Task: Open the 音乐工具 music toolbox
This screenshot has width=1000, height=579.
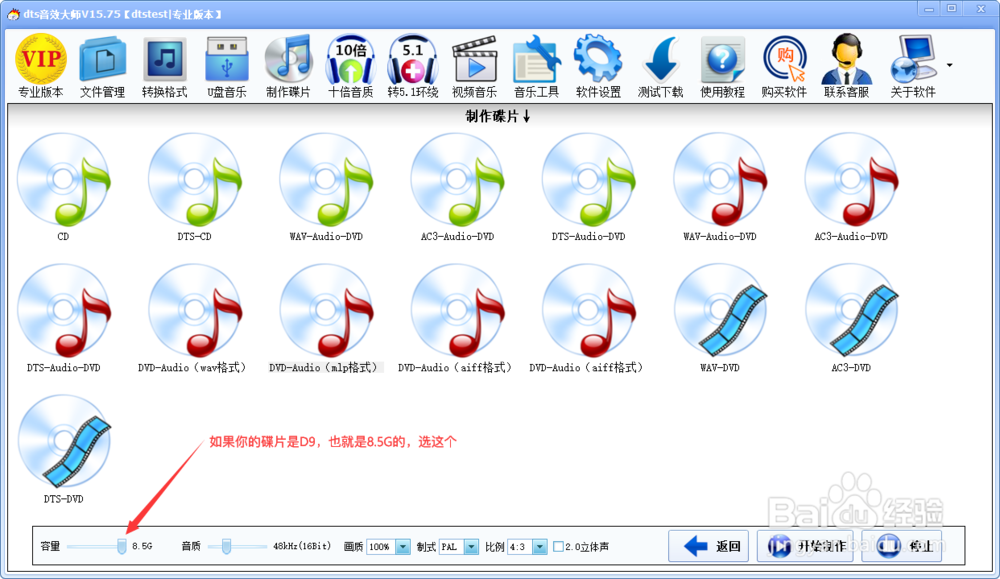Action: point(536,63)
